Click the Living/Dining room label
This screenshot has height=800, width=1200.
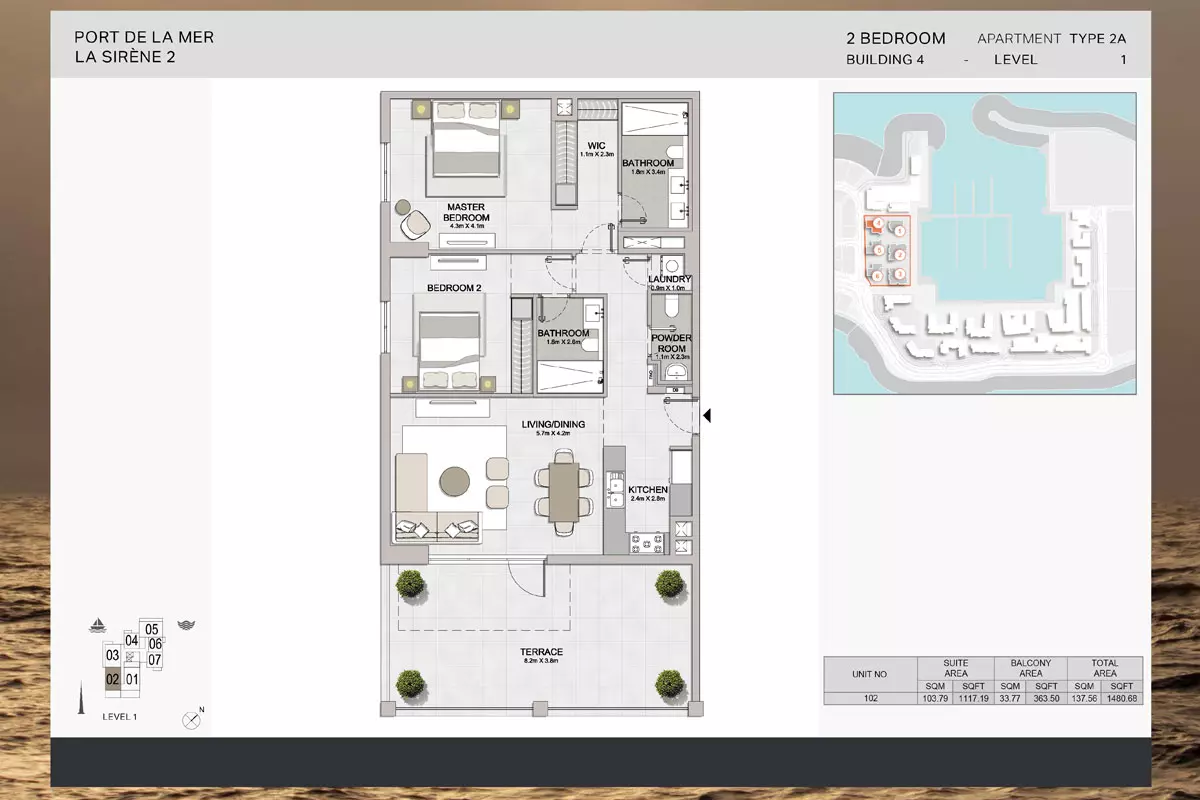(x=553, y=425)
